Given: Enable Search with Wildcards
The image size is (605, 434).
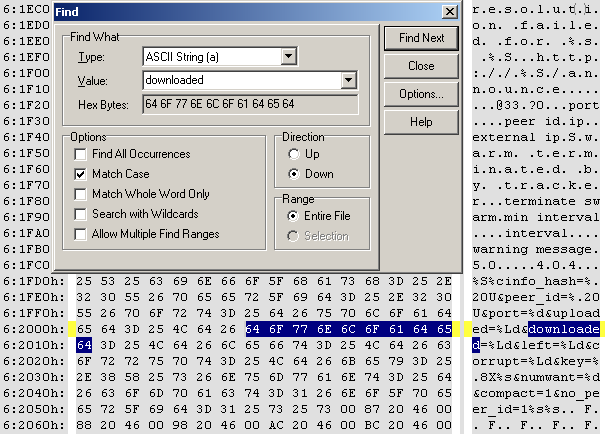Looking at the screenshot, I should coord(81,214).
